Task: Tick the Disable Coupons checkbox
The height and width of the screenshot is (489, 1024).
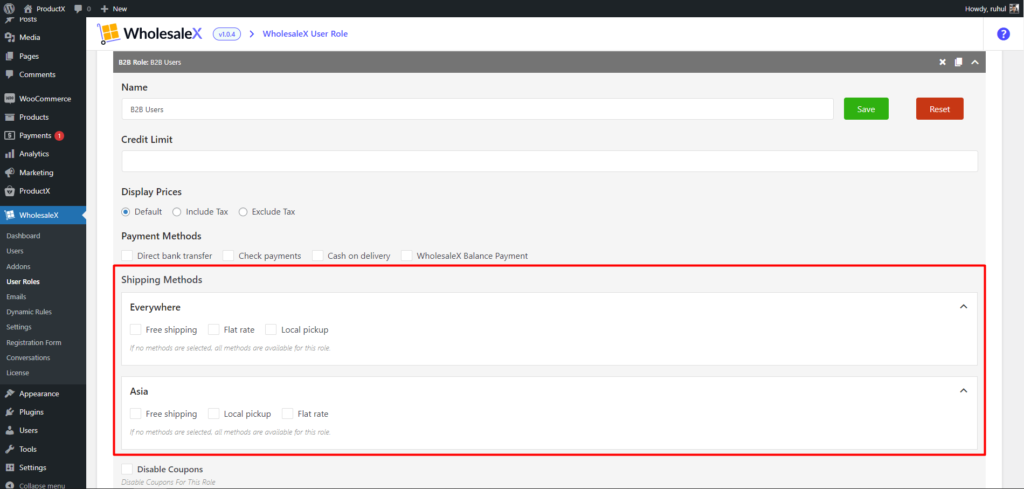Action: coord(127,469)
